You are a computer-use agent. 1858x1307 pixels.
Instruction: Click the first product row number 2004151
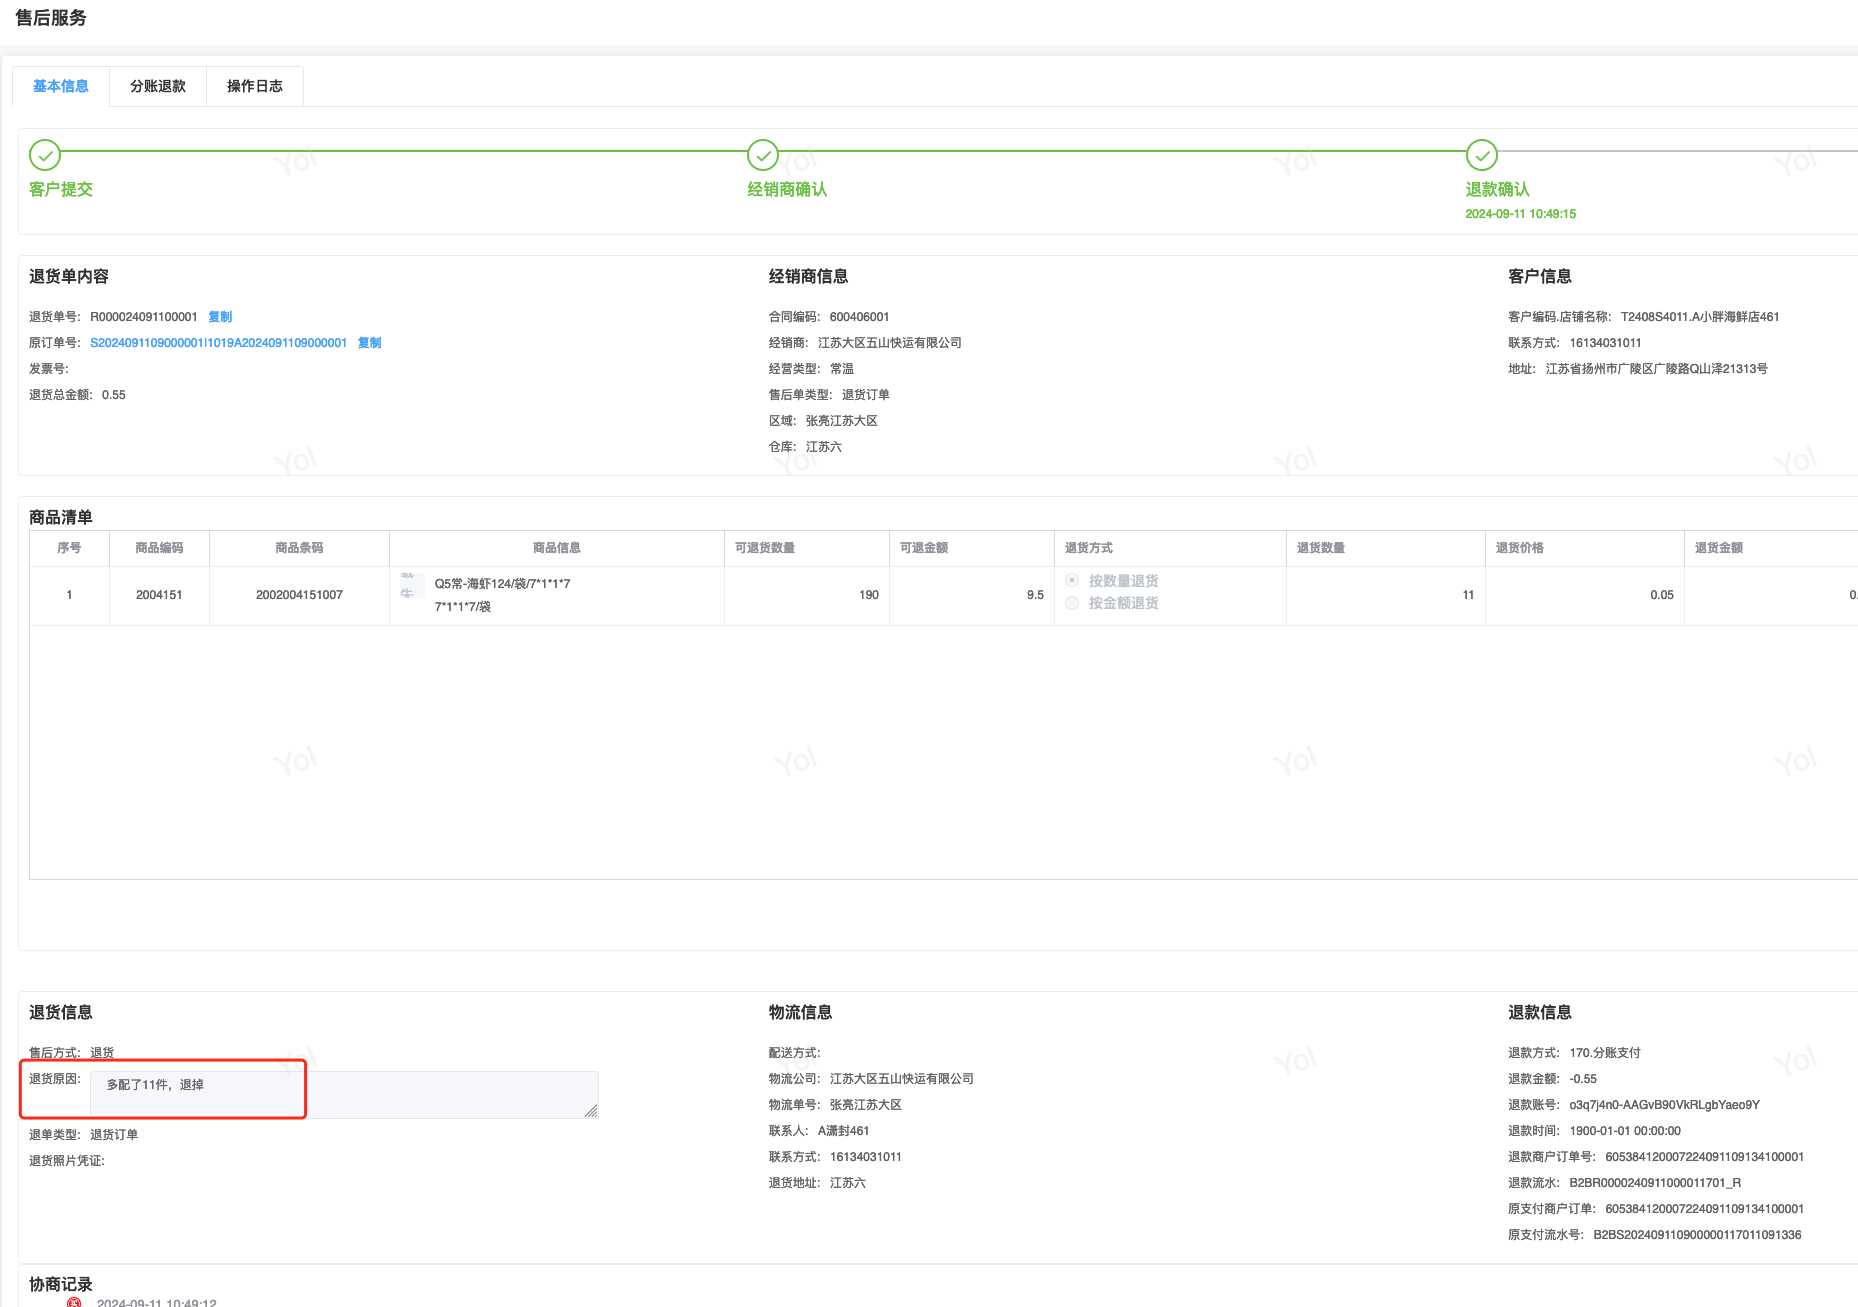(159, 595)
